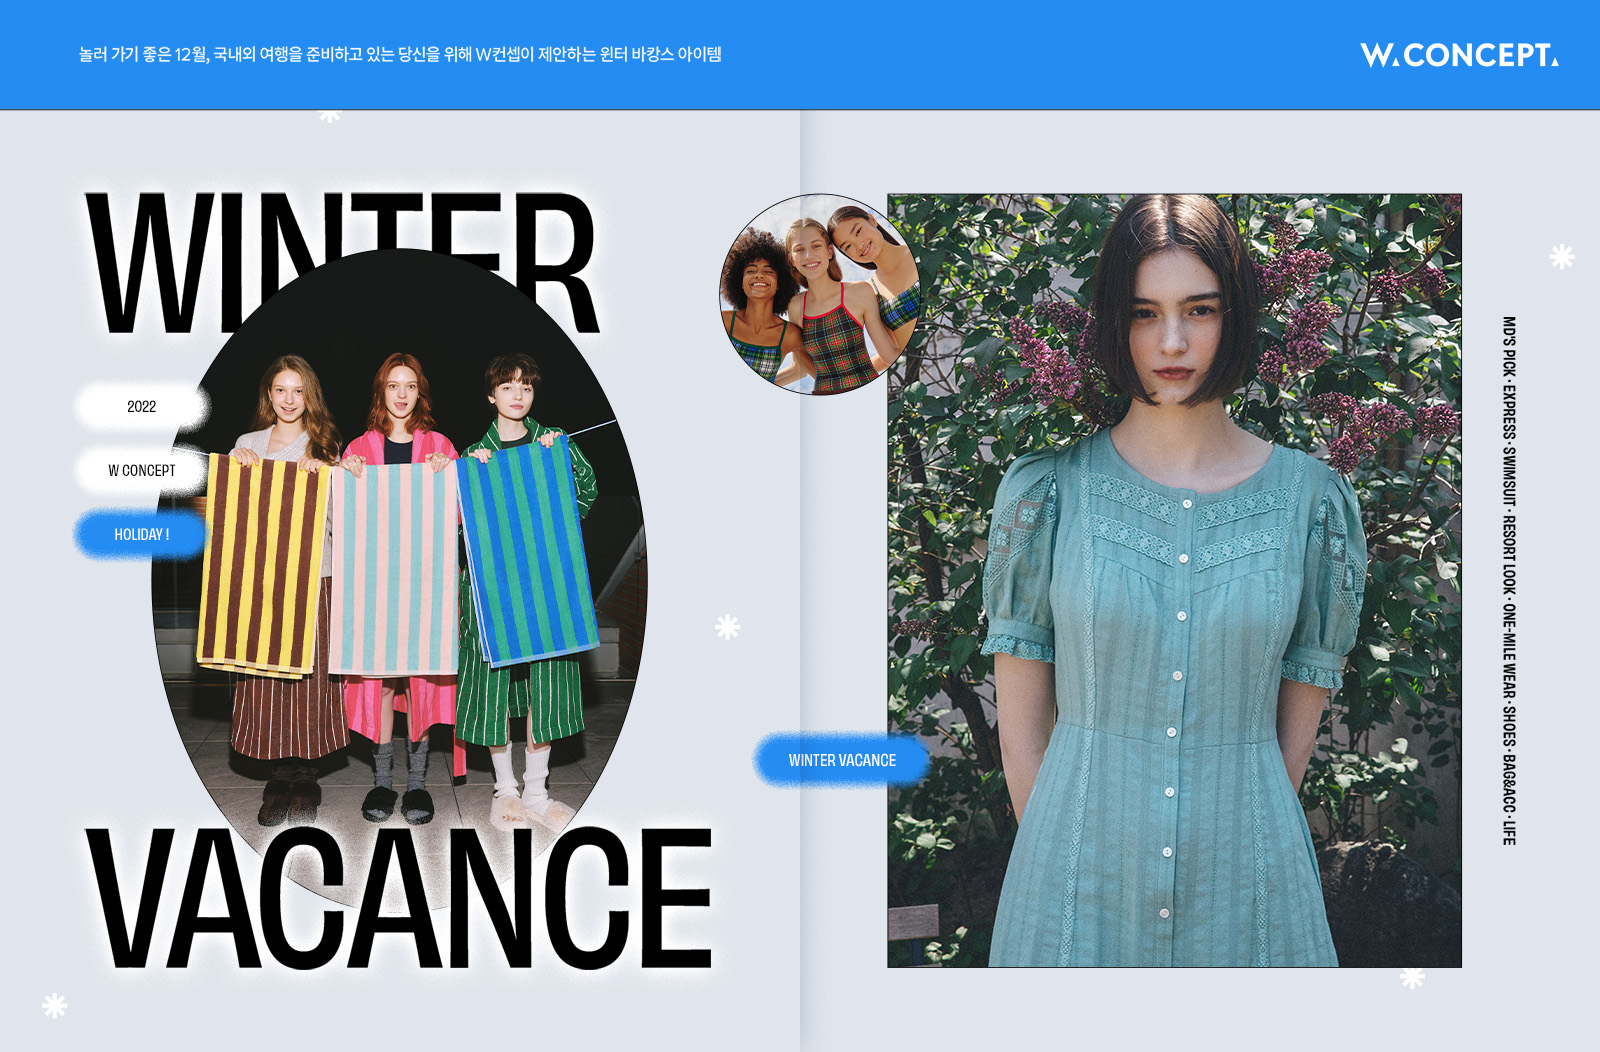Click the snowflake between the towel and dress photos

tap(728, 627)
